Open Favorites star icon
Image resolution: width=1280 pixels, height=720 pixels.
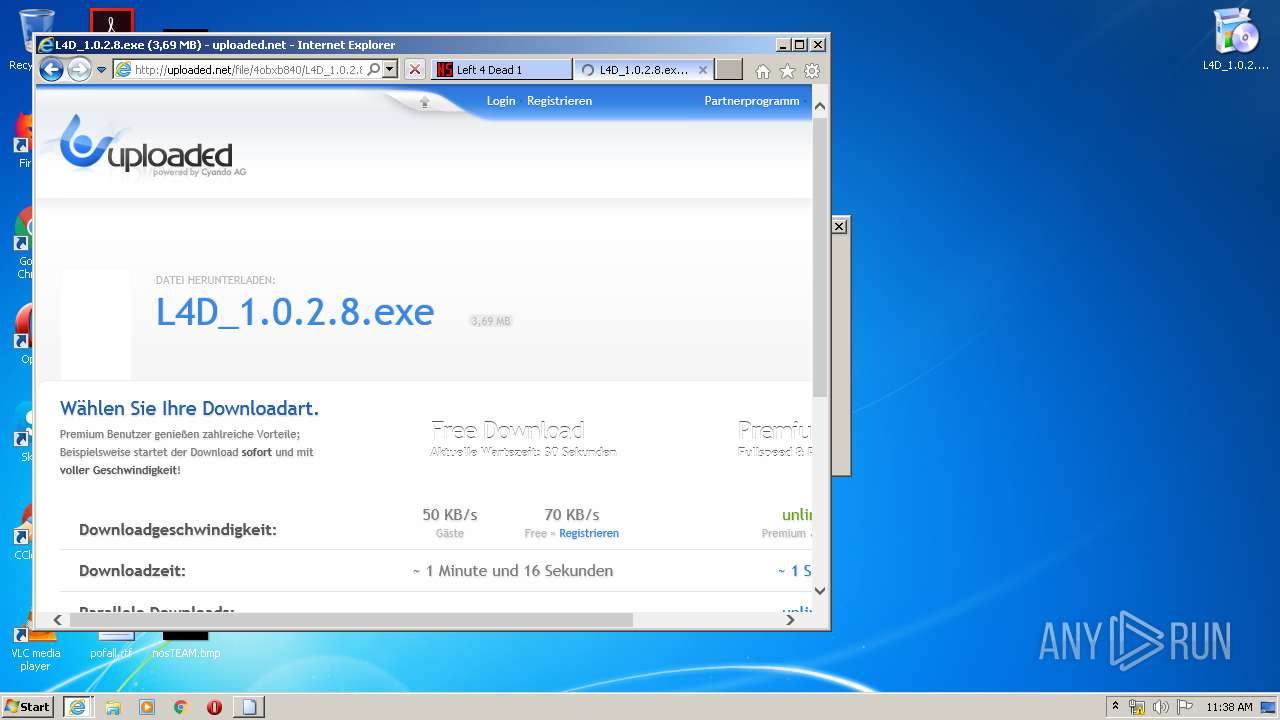[787, 71]
